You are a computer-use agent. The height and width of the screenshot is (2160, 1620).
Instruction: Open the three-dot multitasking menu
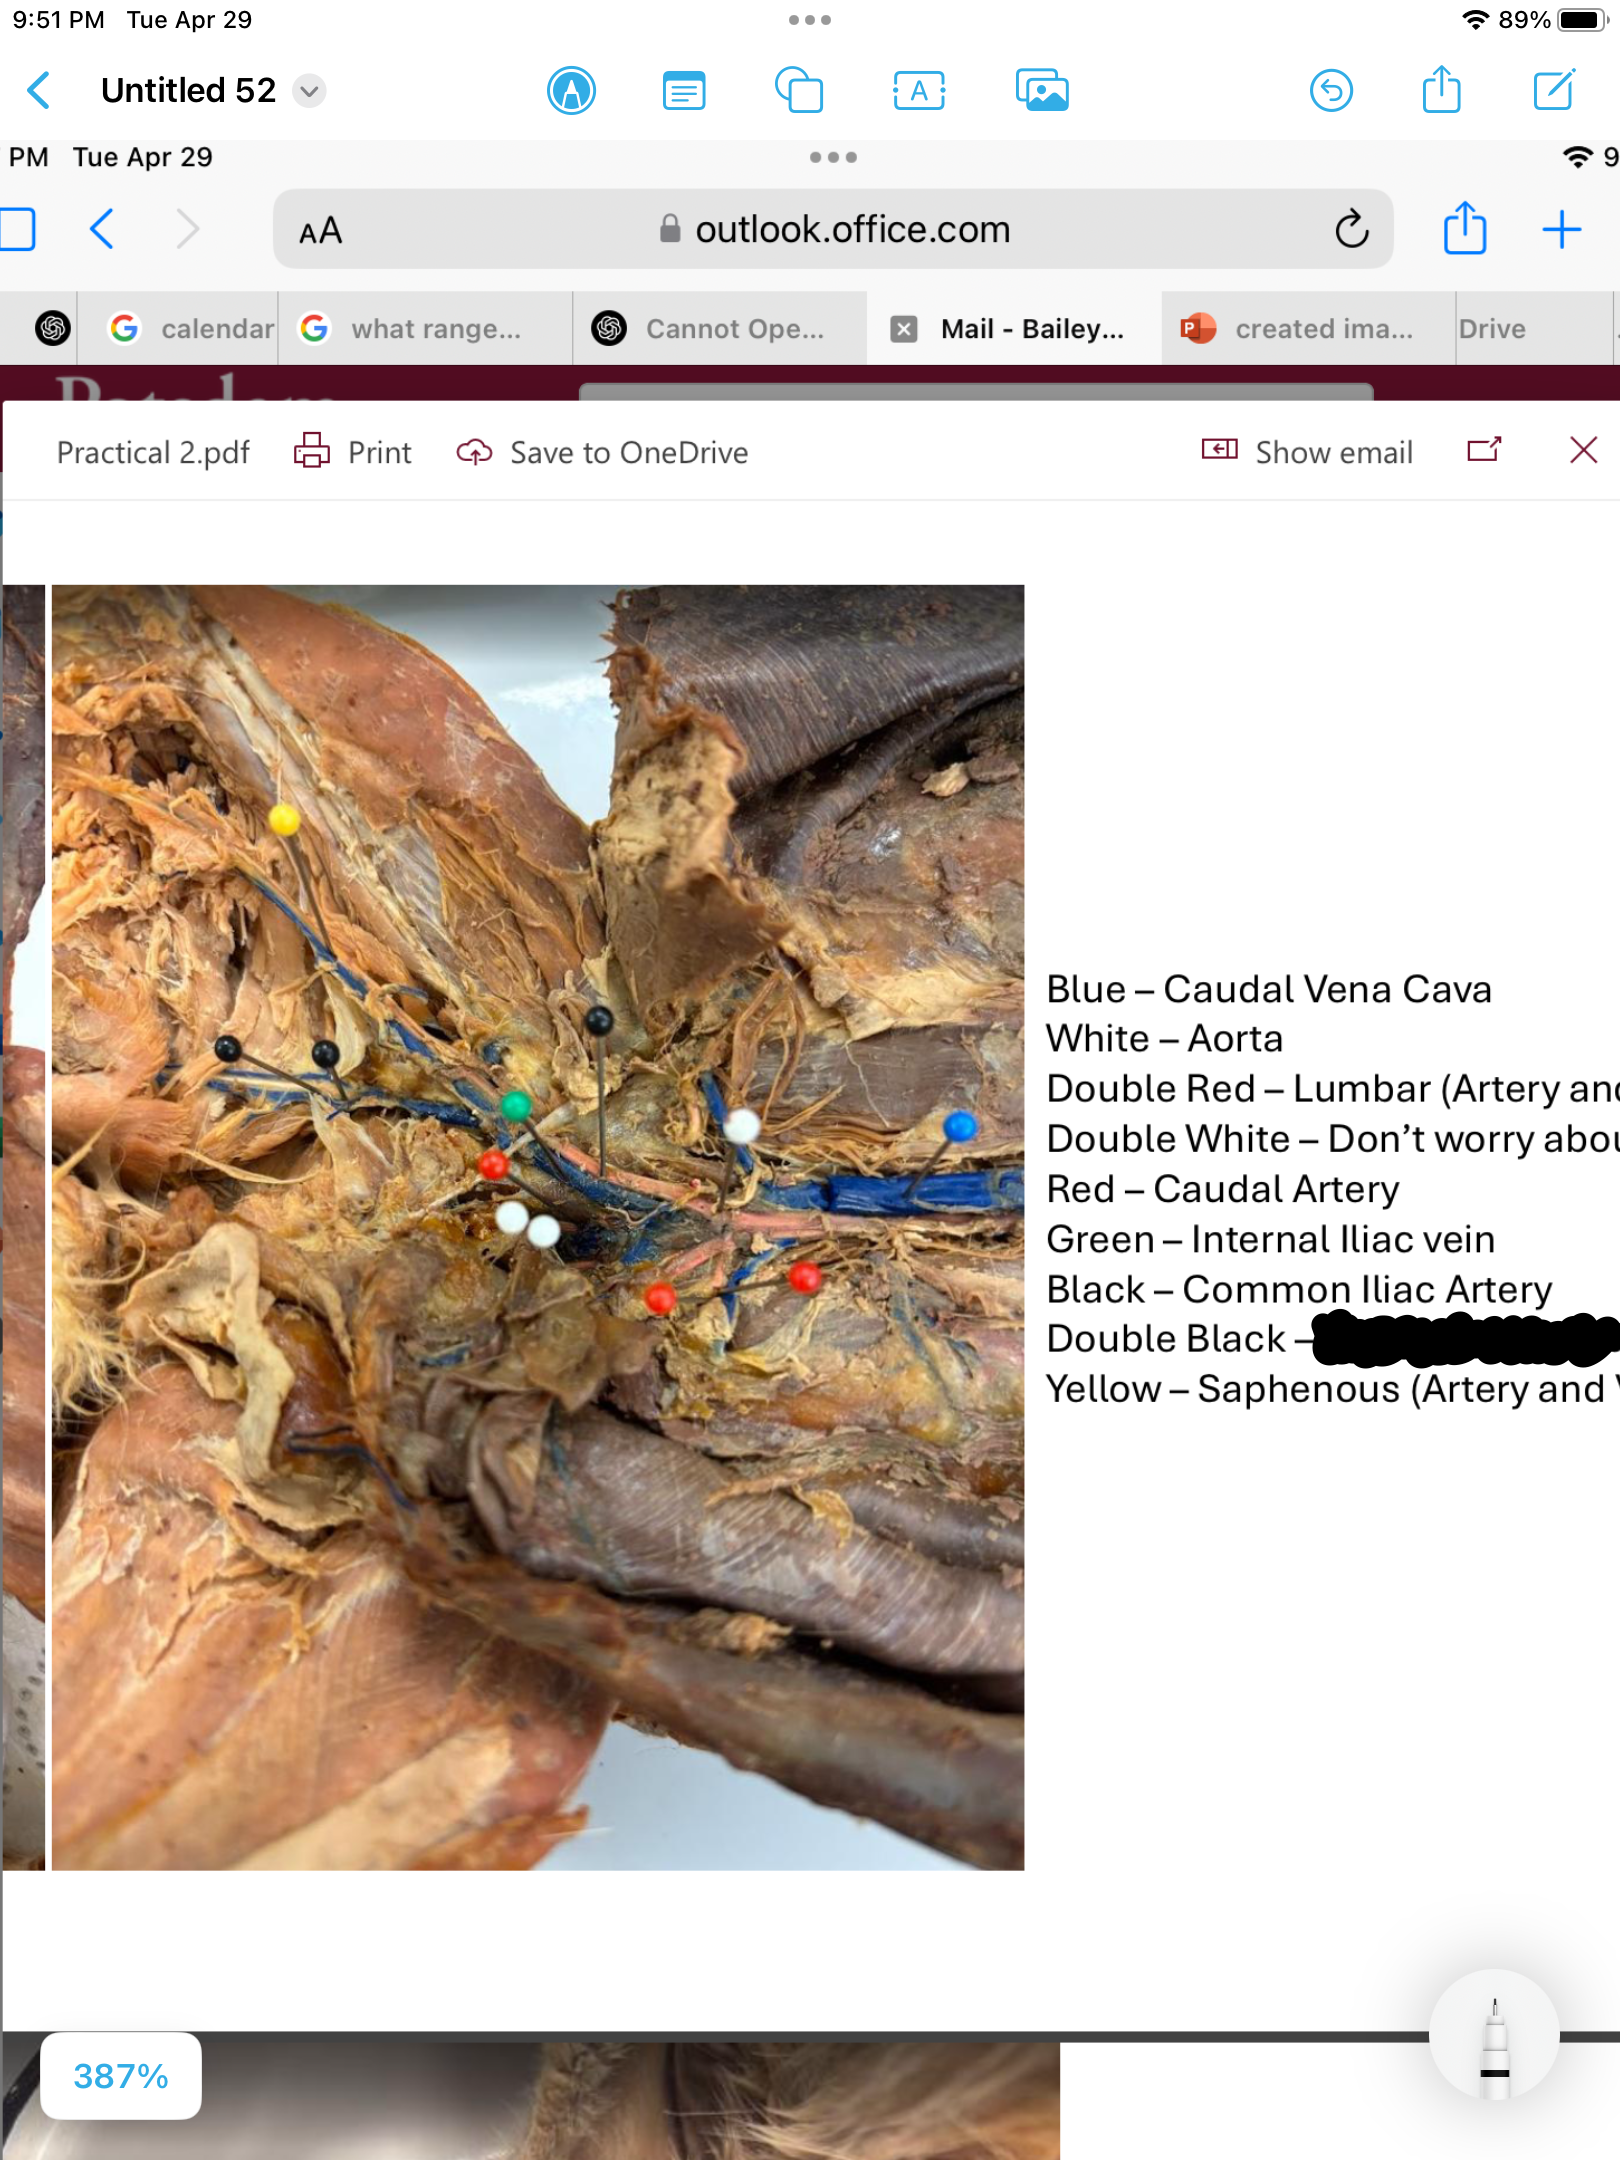(809, 20)
